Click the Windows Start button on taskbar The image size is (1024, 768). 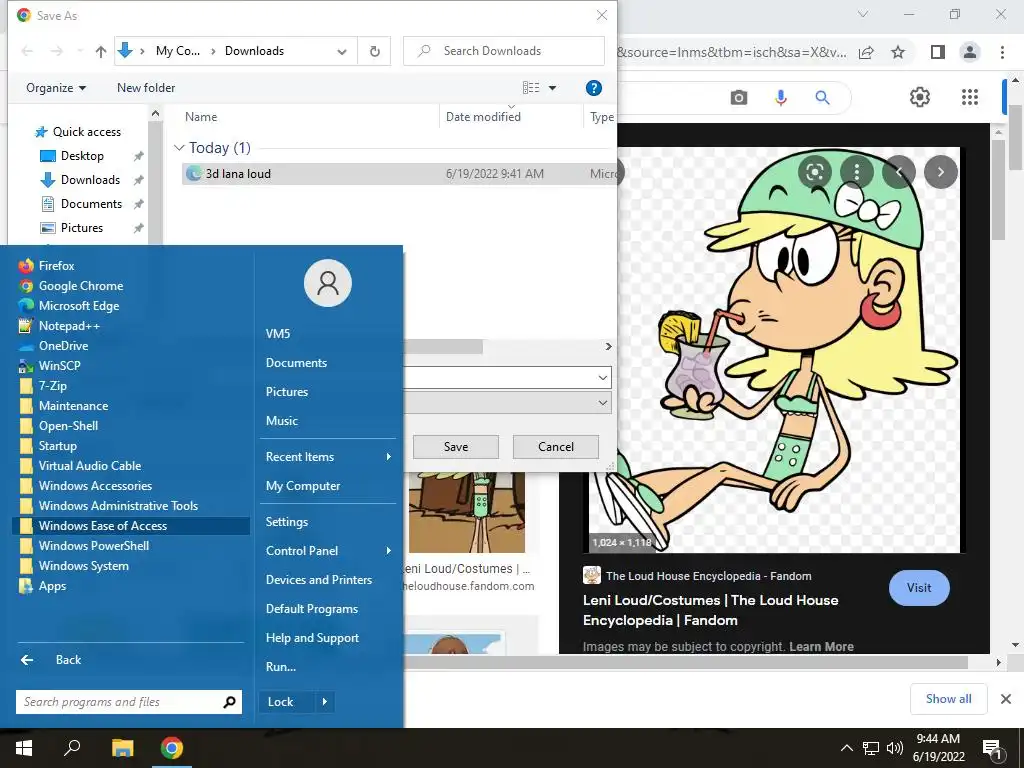point(24,748)
